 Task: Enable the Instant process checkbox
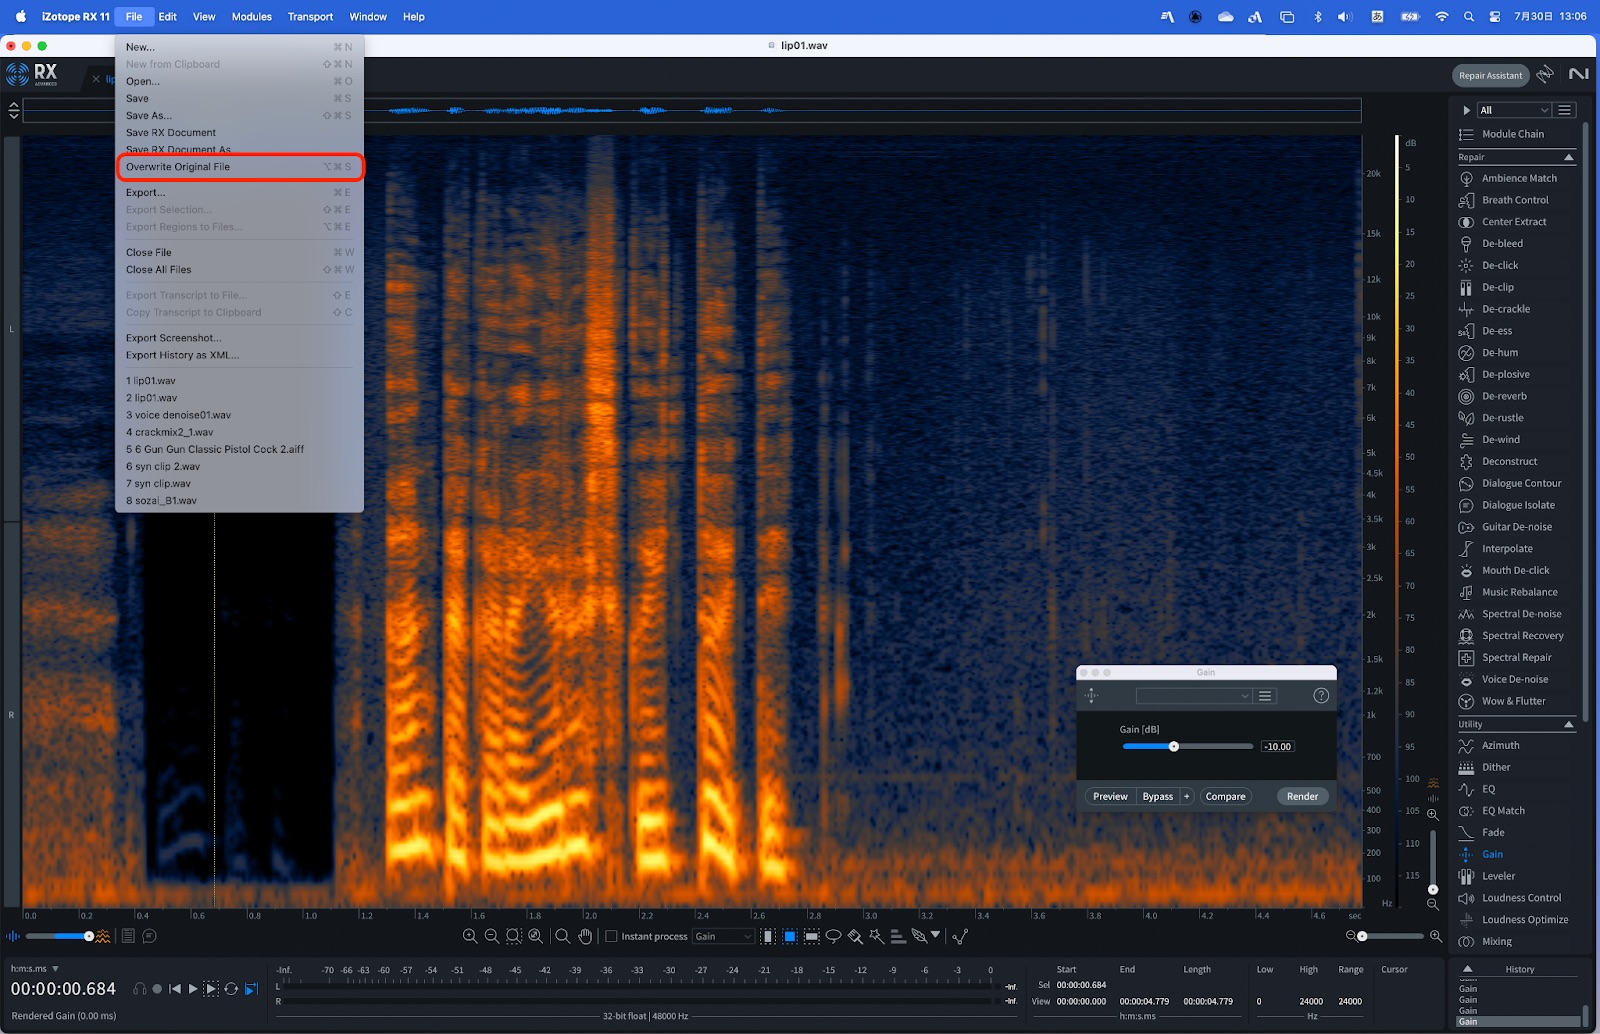[612, 937]
